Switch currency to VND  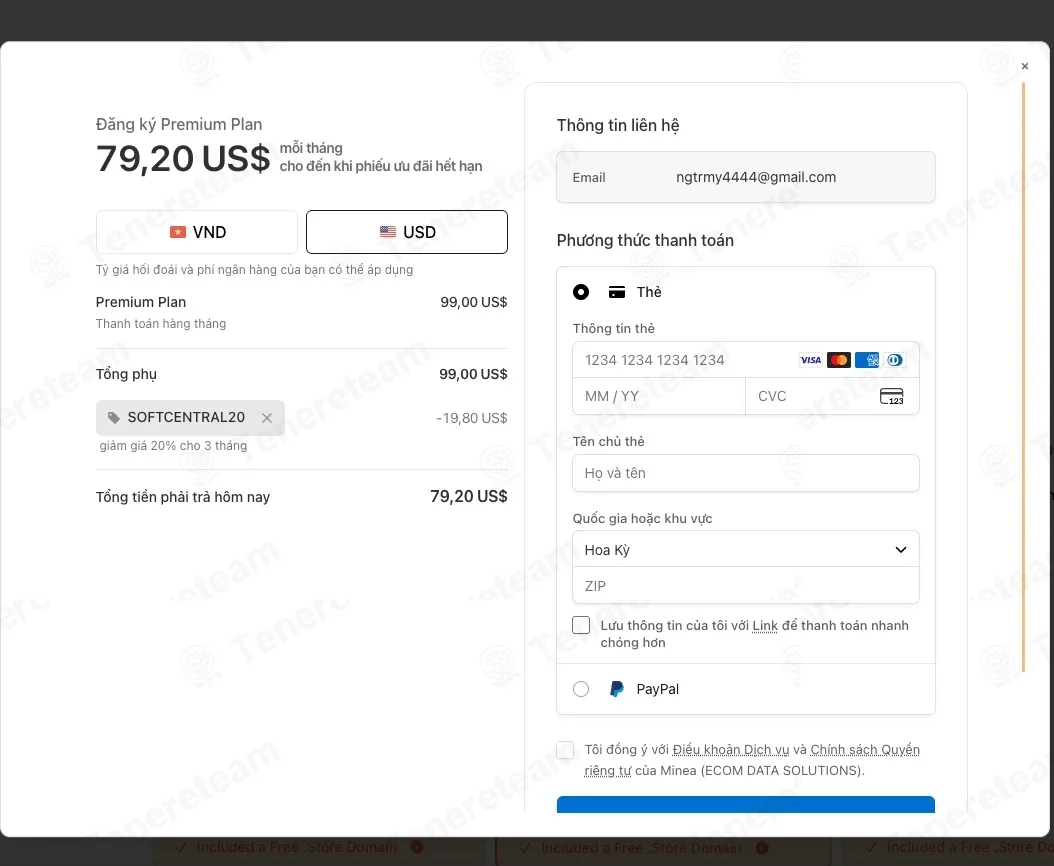coord(197,232)
